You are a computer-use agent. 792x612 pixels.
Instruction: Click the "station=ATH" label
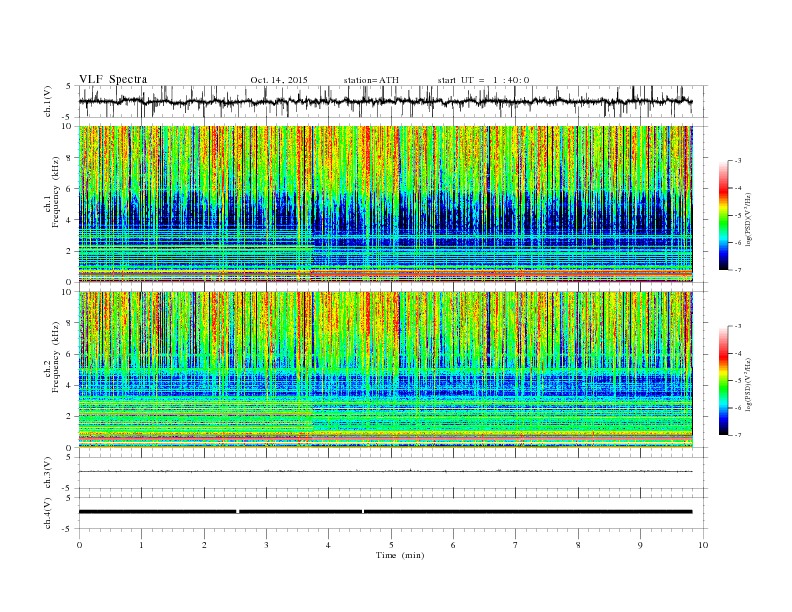(x=371, y=80)
